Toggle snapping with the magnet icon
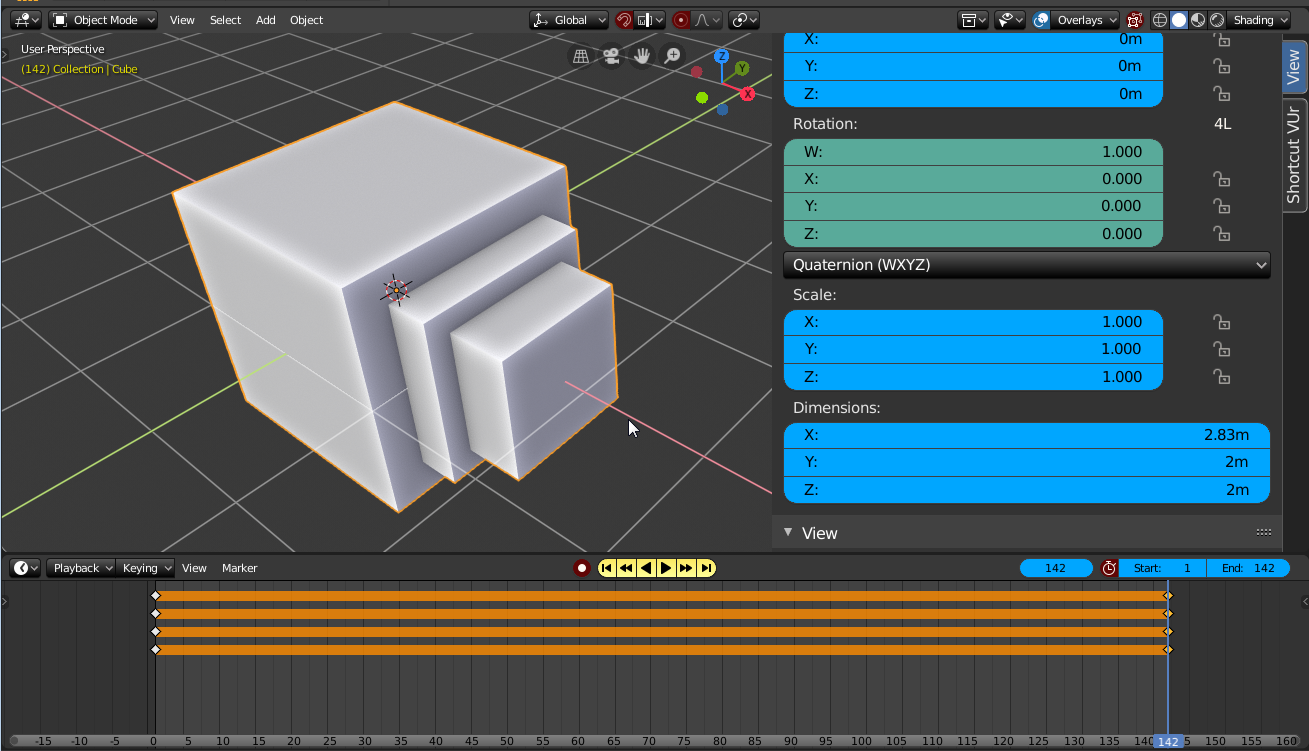 [x=625, y=20]
